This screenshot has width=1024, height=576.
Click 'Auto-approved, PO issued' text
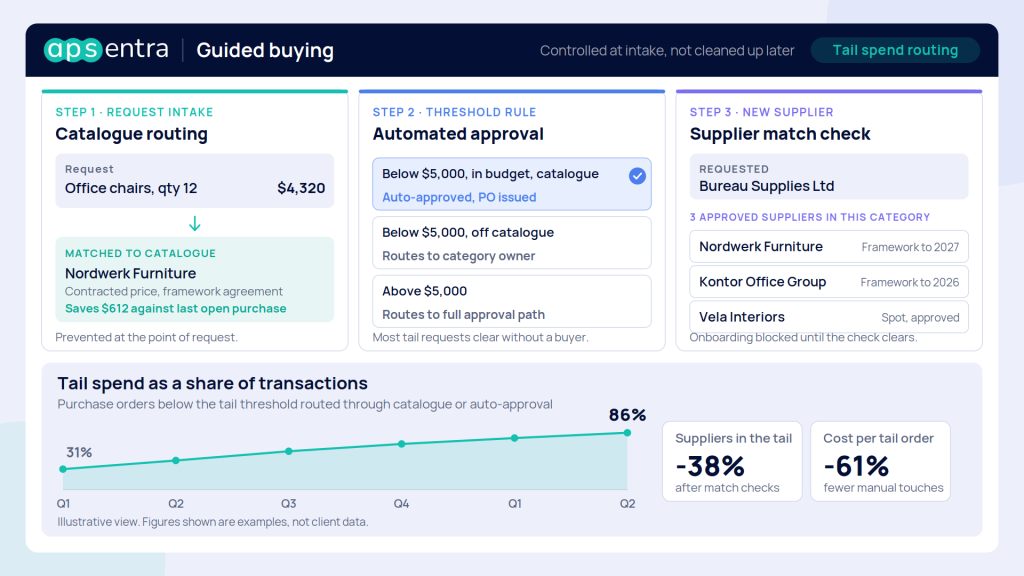pos(459,197)
